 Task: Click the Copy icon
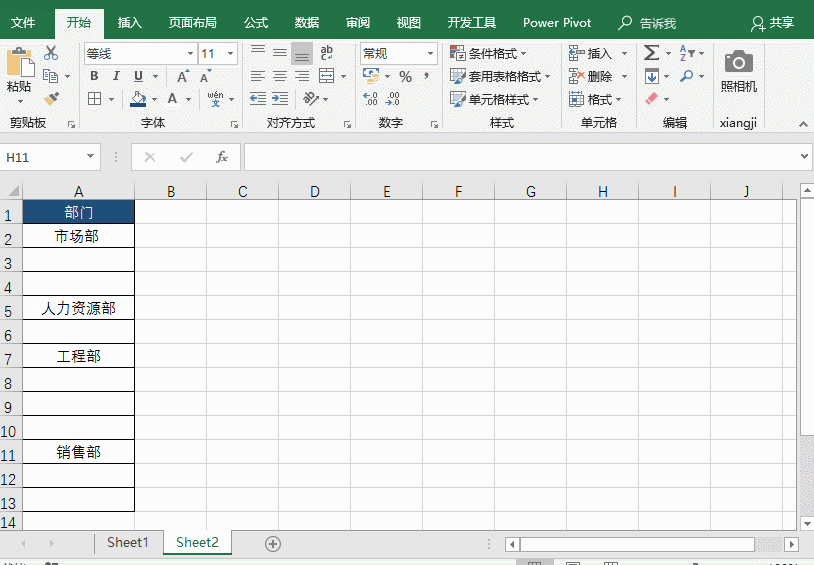click(50, 76)
